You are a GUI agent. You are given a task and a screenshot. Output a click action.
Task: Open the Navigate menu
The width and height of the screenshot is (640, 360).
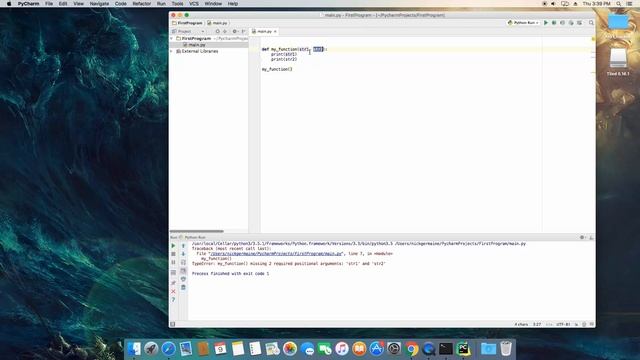99,4
